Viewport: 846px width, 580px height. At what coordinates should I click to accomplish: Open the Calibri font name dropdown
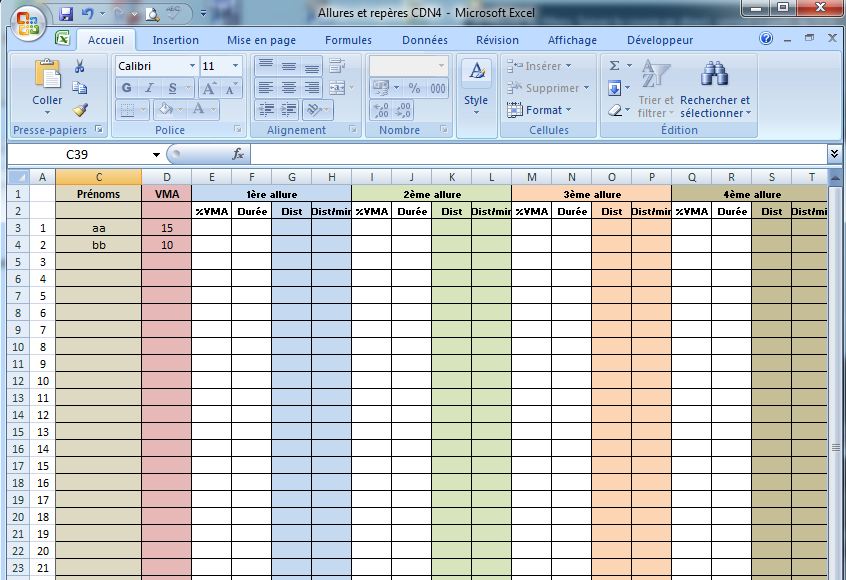click(192, 66)
